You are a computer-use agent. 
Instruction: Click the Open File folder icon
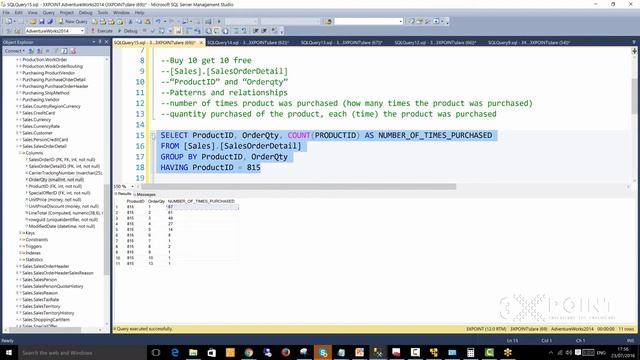coord(33,21)
